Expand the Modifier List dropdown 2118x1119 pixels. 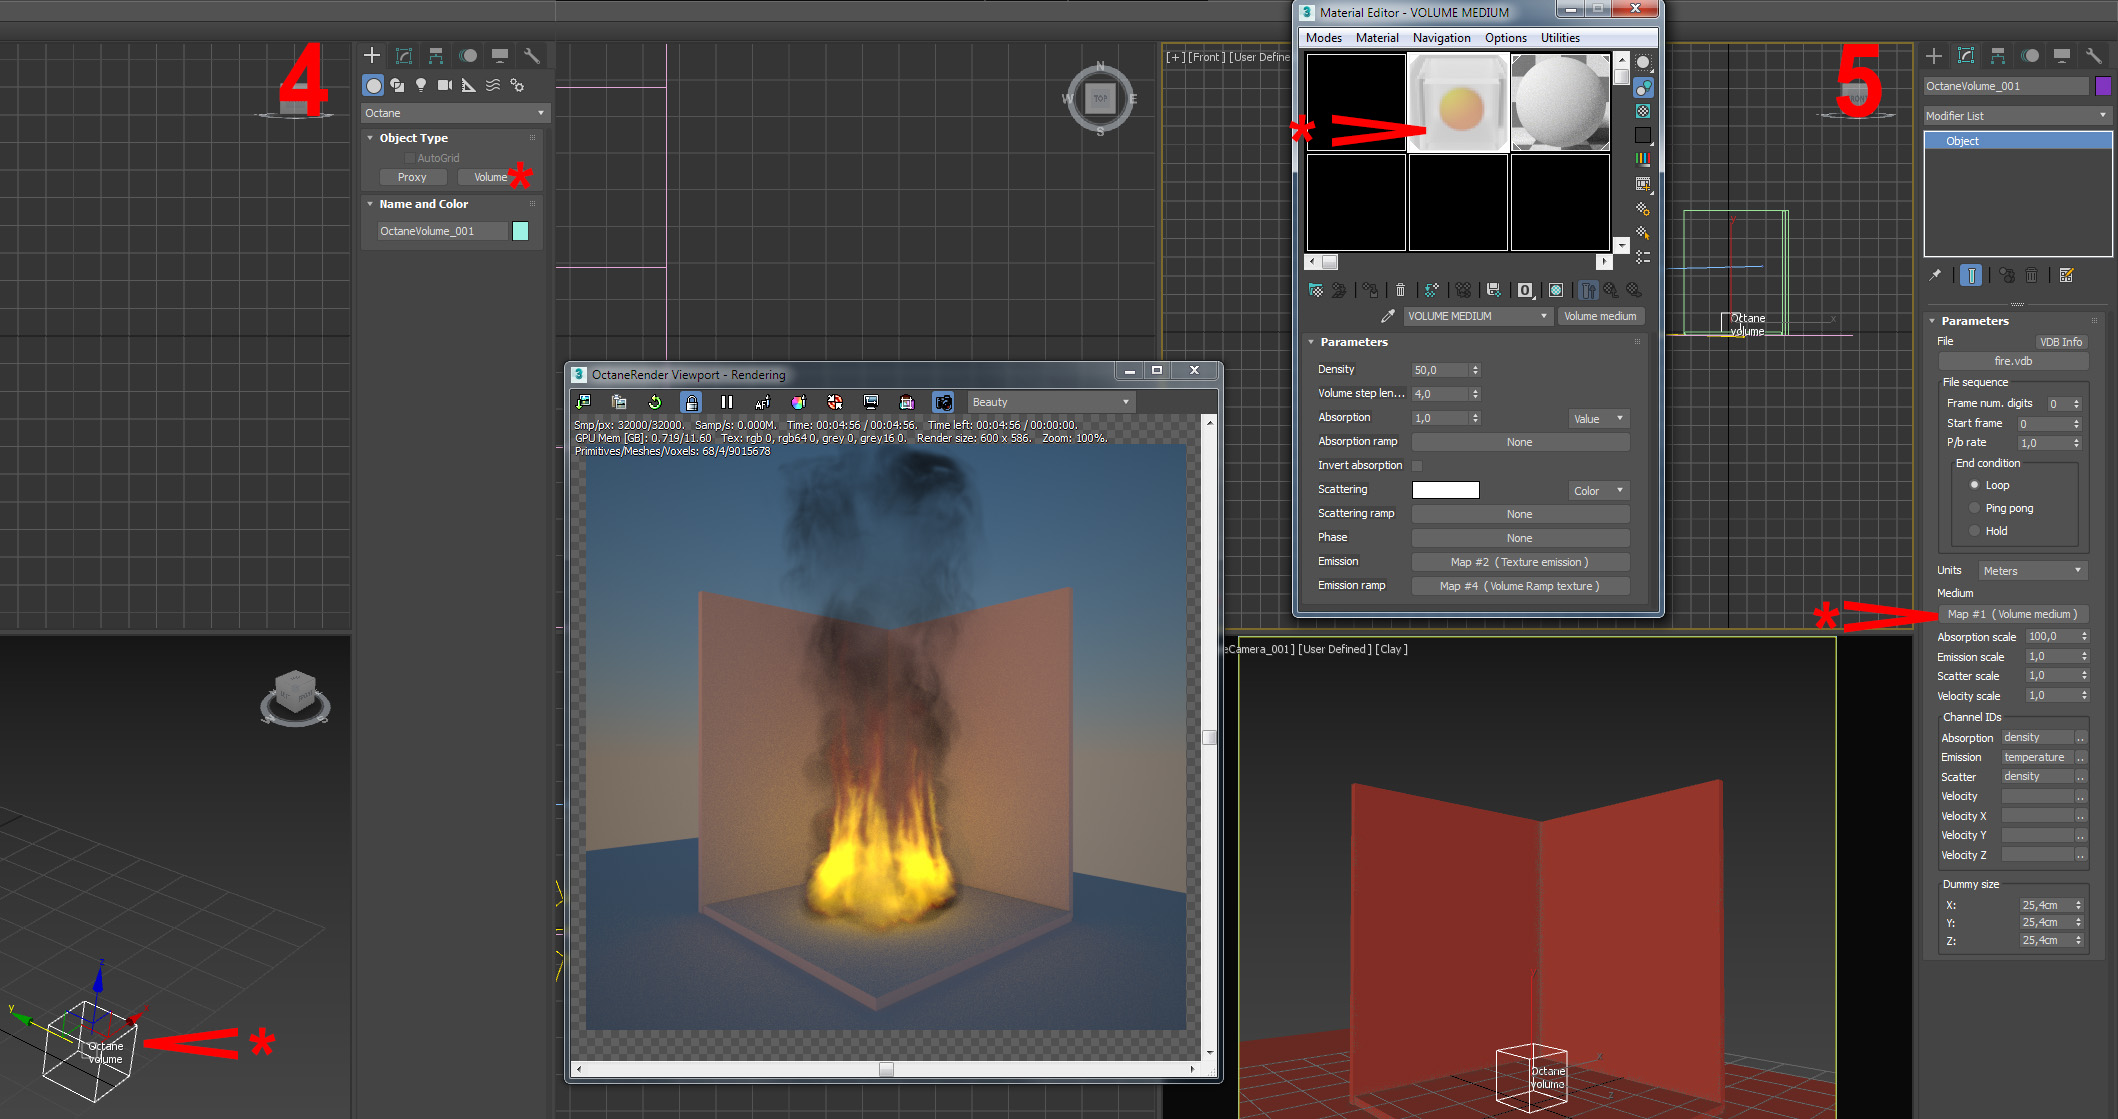[2016, 116]
